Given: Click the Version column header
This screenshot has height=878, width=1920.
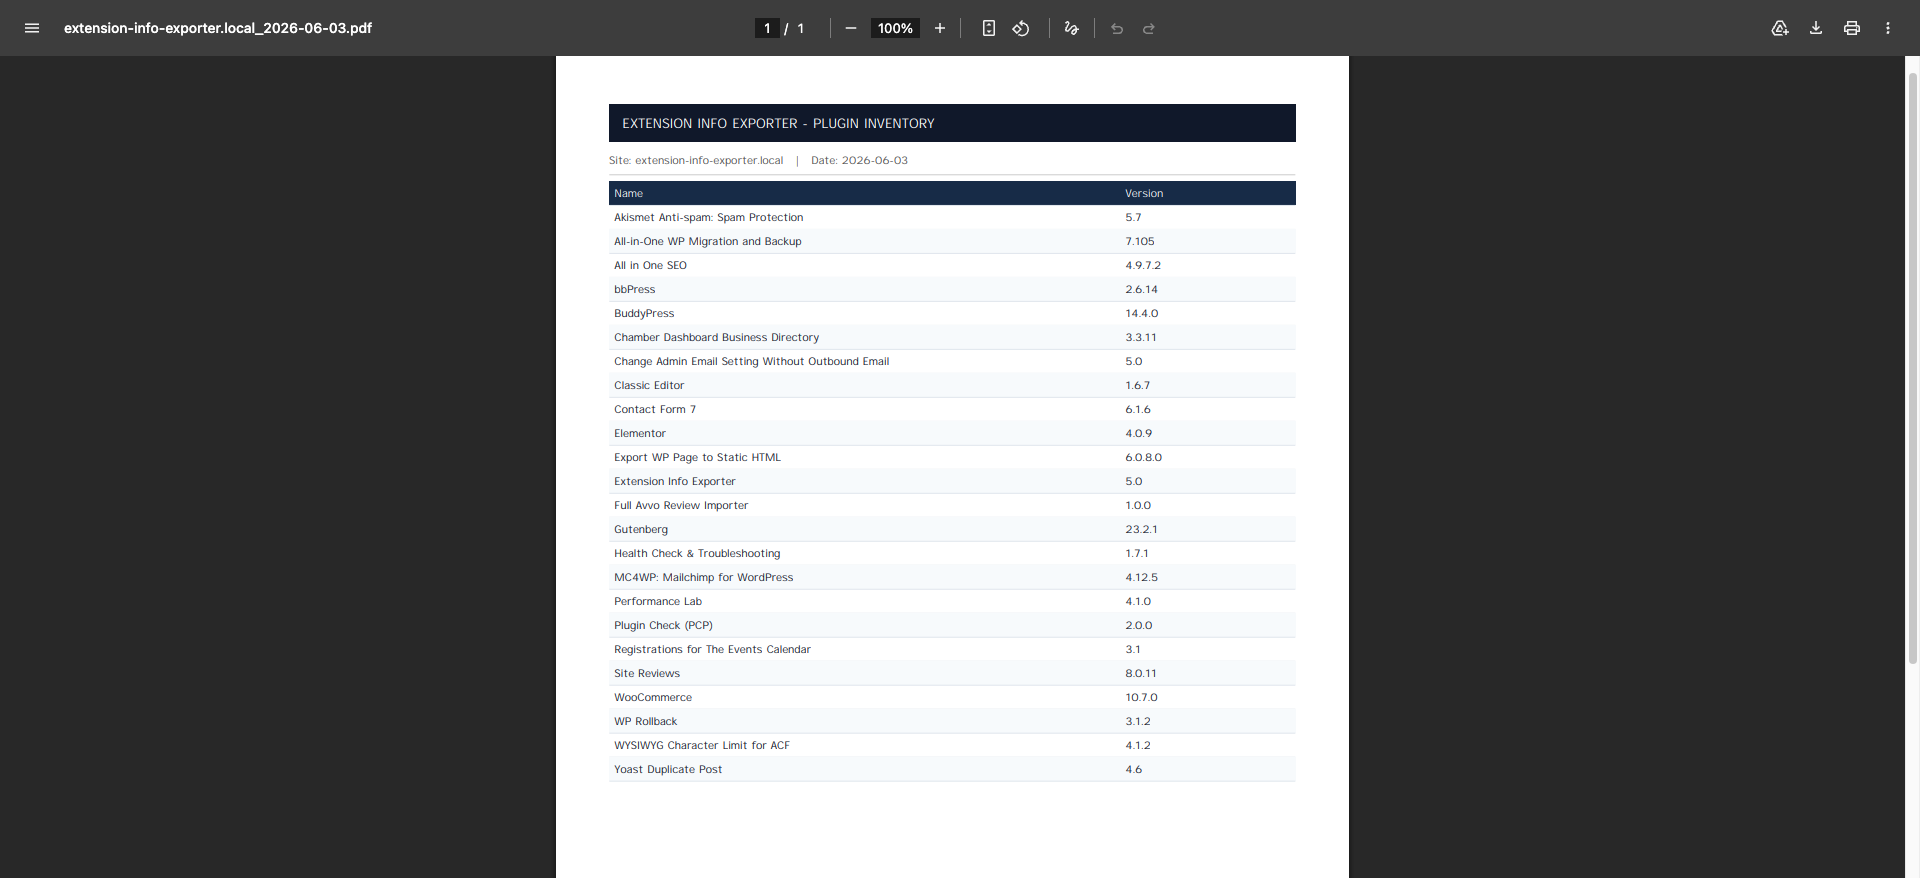Looking at the screenshot, I should (1144, 193).
